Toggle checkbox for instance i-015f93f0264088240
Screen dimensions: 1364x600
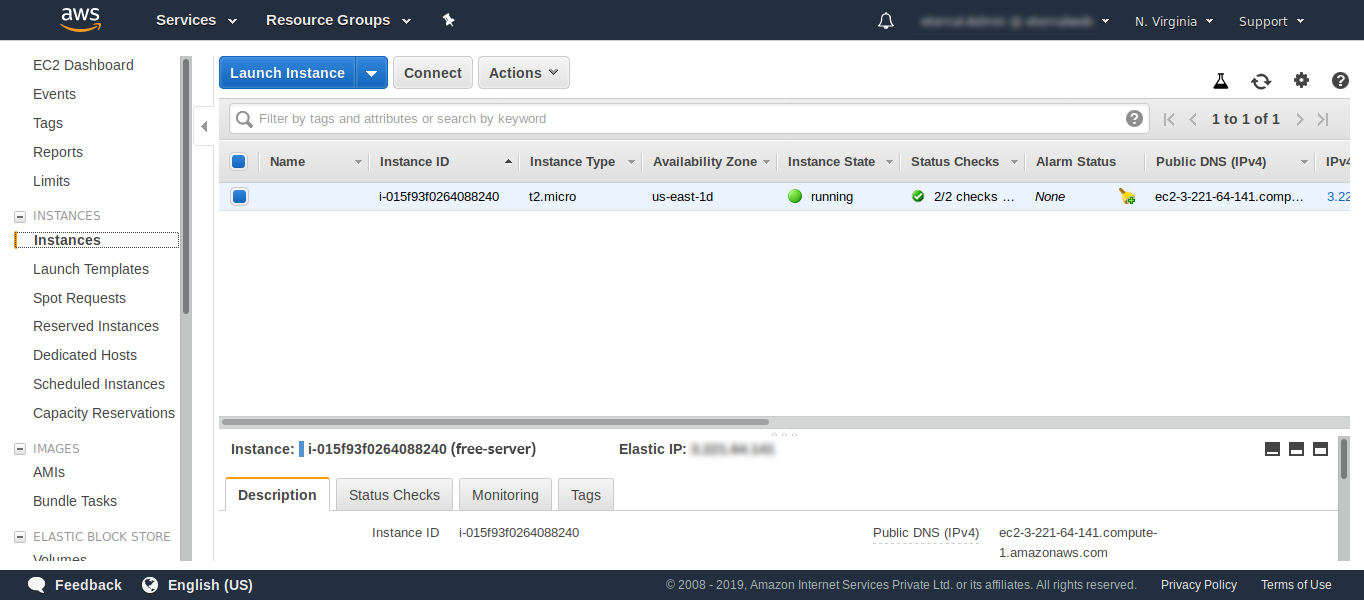239,197
